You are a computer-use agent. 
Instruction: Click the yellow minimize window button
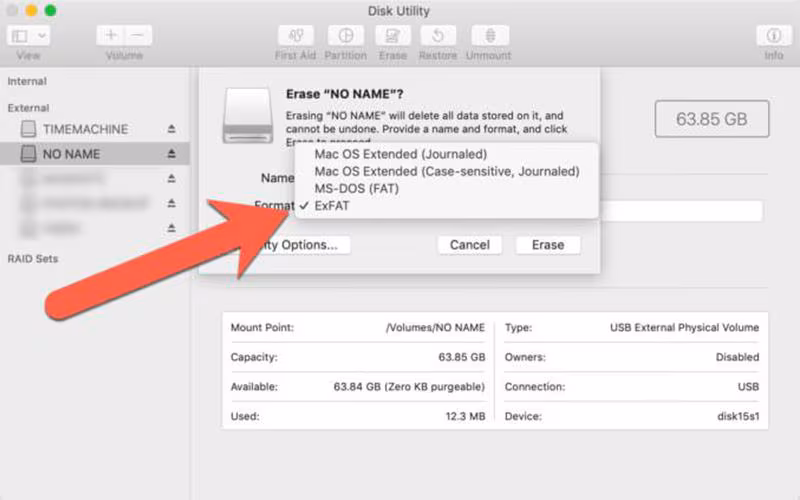31,11
